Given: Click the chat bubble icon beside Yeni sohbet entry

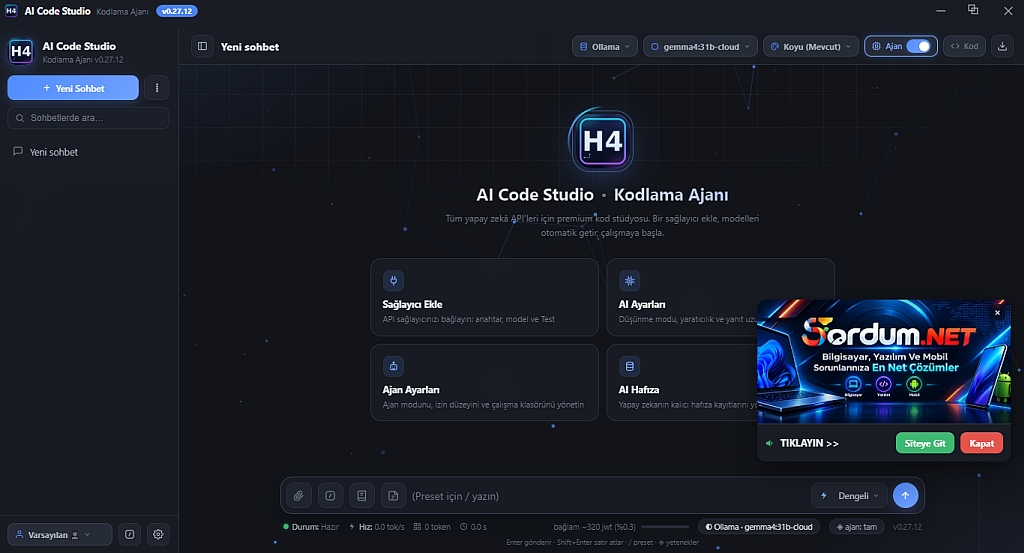Looking at the screenshot, I should coord(18,151).
